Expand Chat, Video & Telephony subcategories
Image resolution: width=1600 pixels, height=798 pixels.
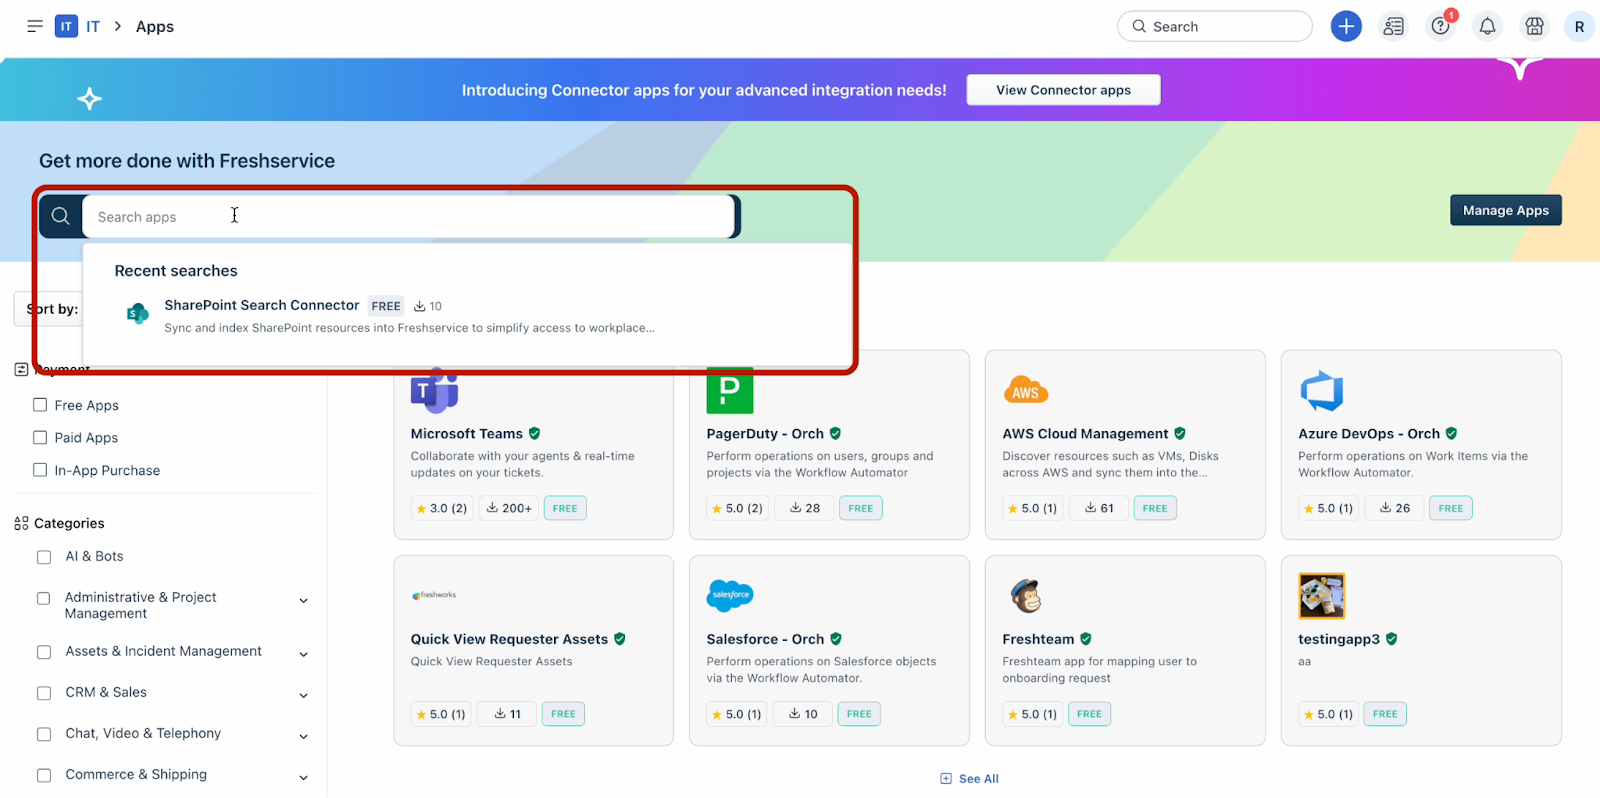[x=304, y=737]
